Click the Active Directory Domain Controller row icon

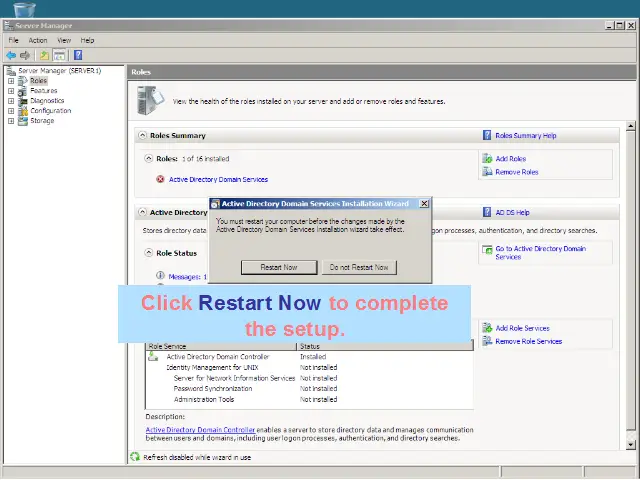click(153, 357)
